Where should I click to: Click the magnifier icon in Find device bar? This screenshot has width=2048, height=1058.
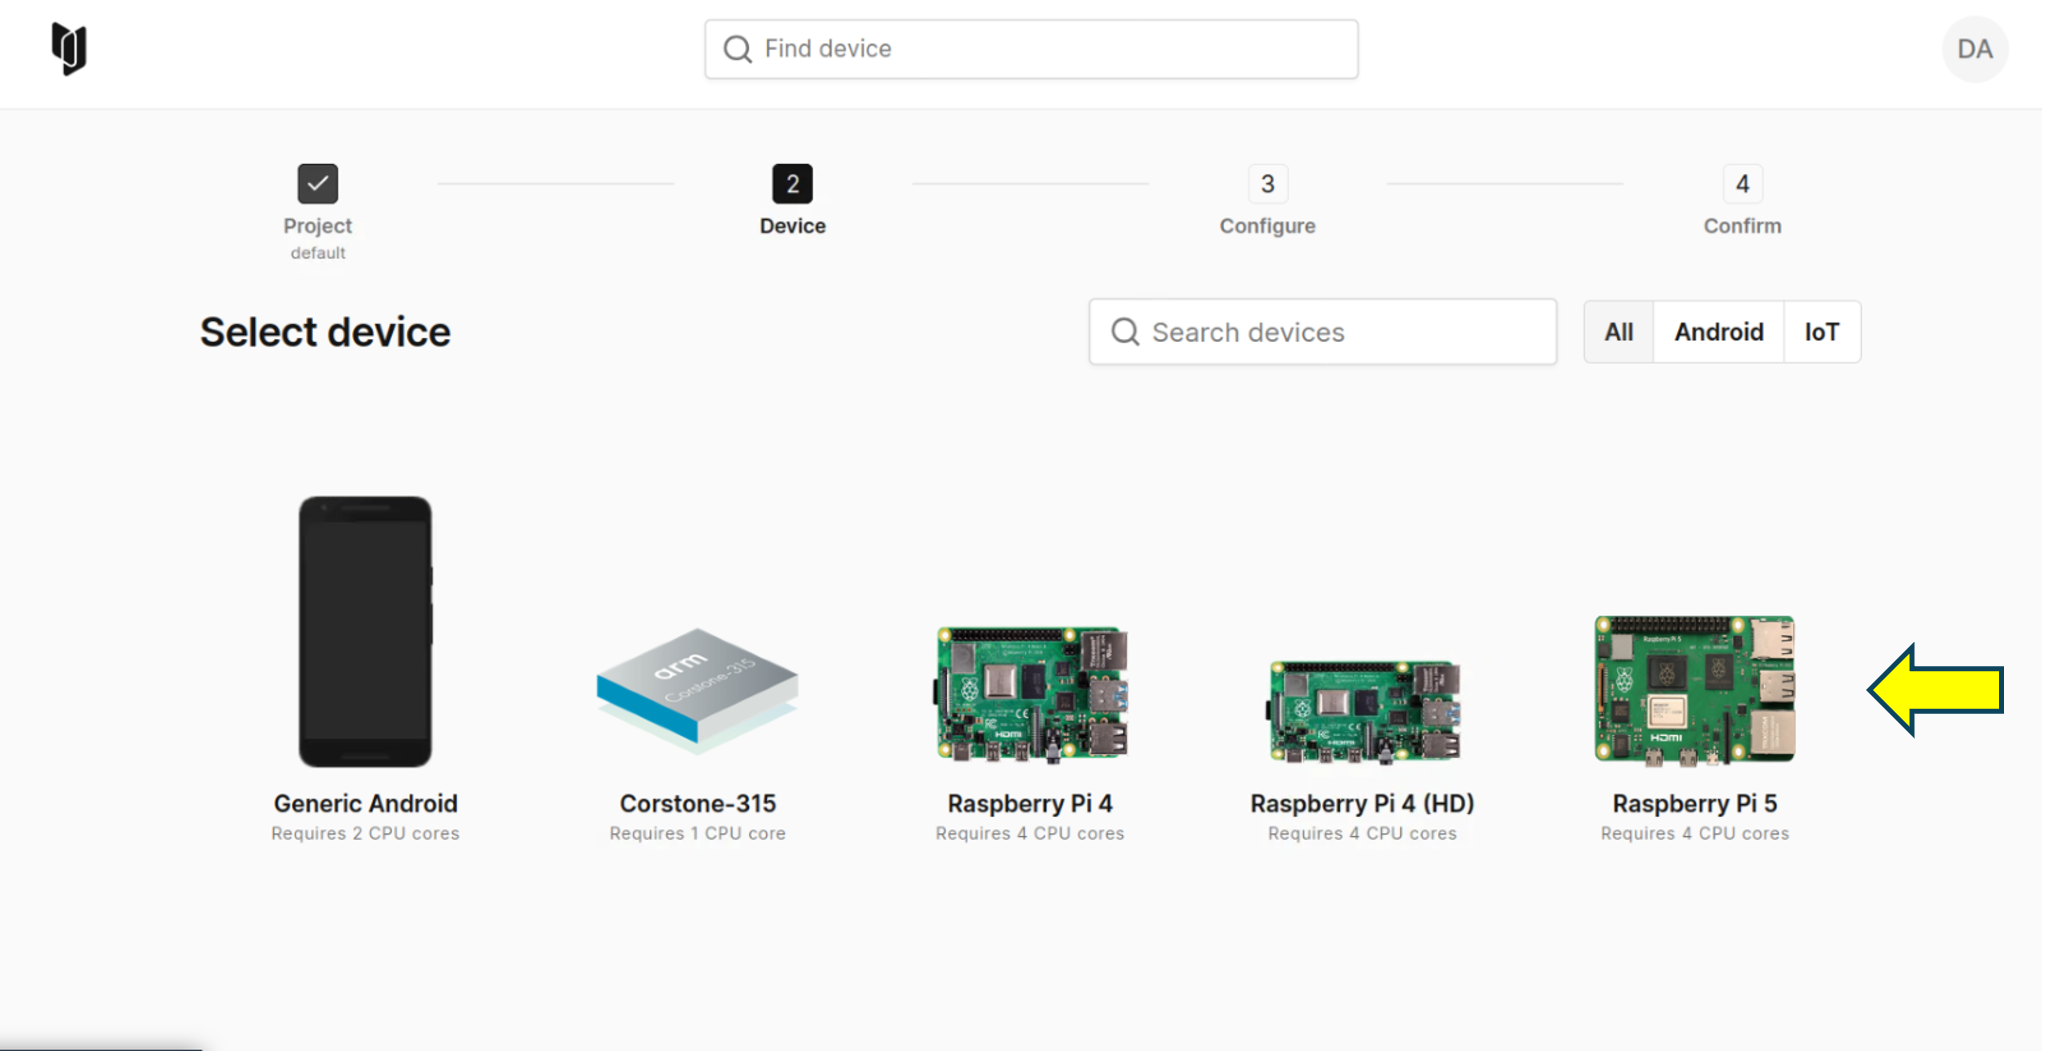pos(737,48)
